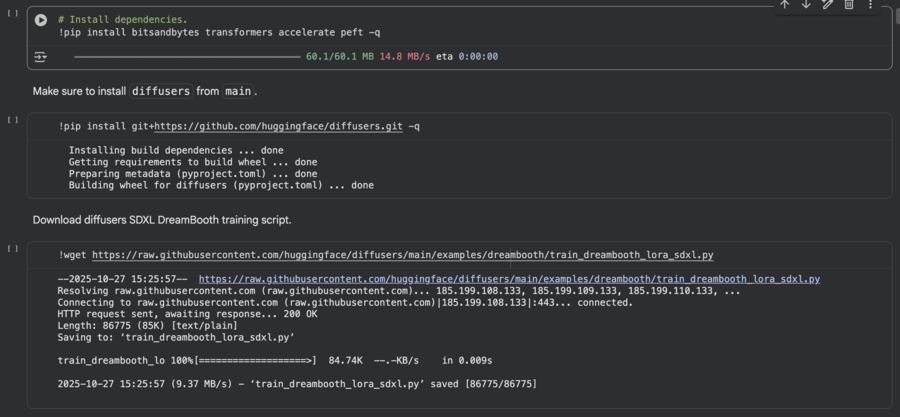The image size is (900, 417).
Task: Click the 'Building wheel for diffusers' output line
Action: pyautogui.click(x=221, y=185)
